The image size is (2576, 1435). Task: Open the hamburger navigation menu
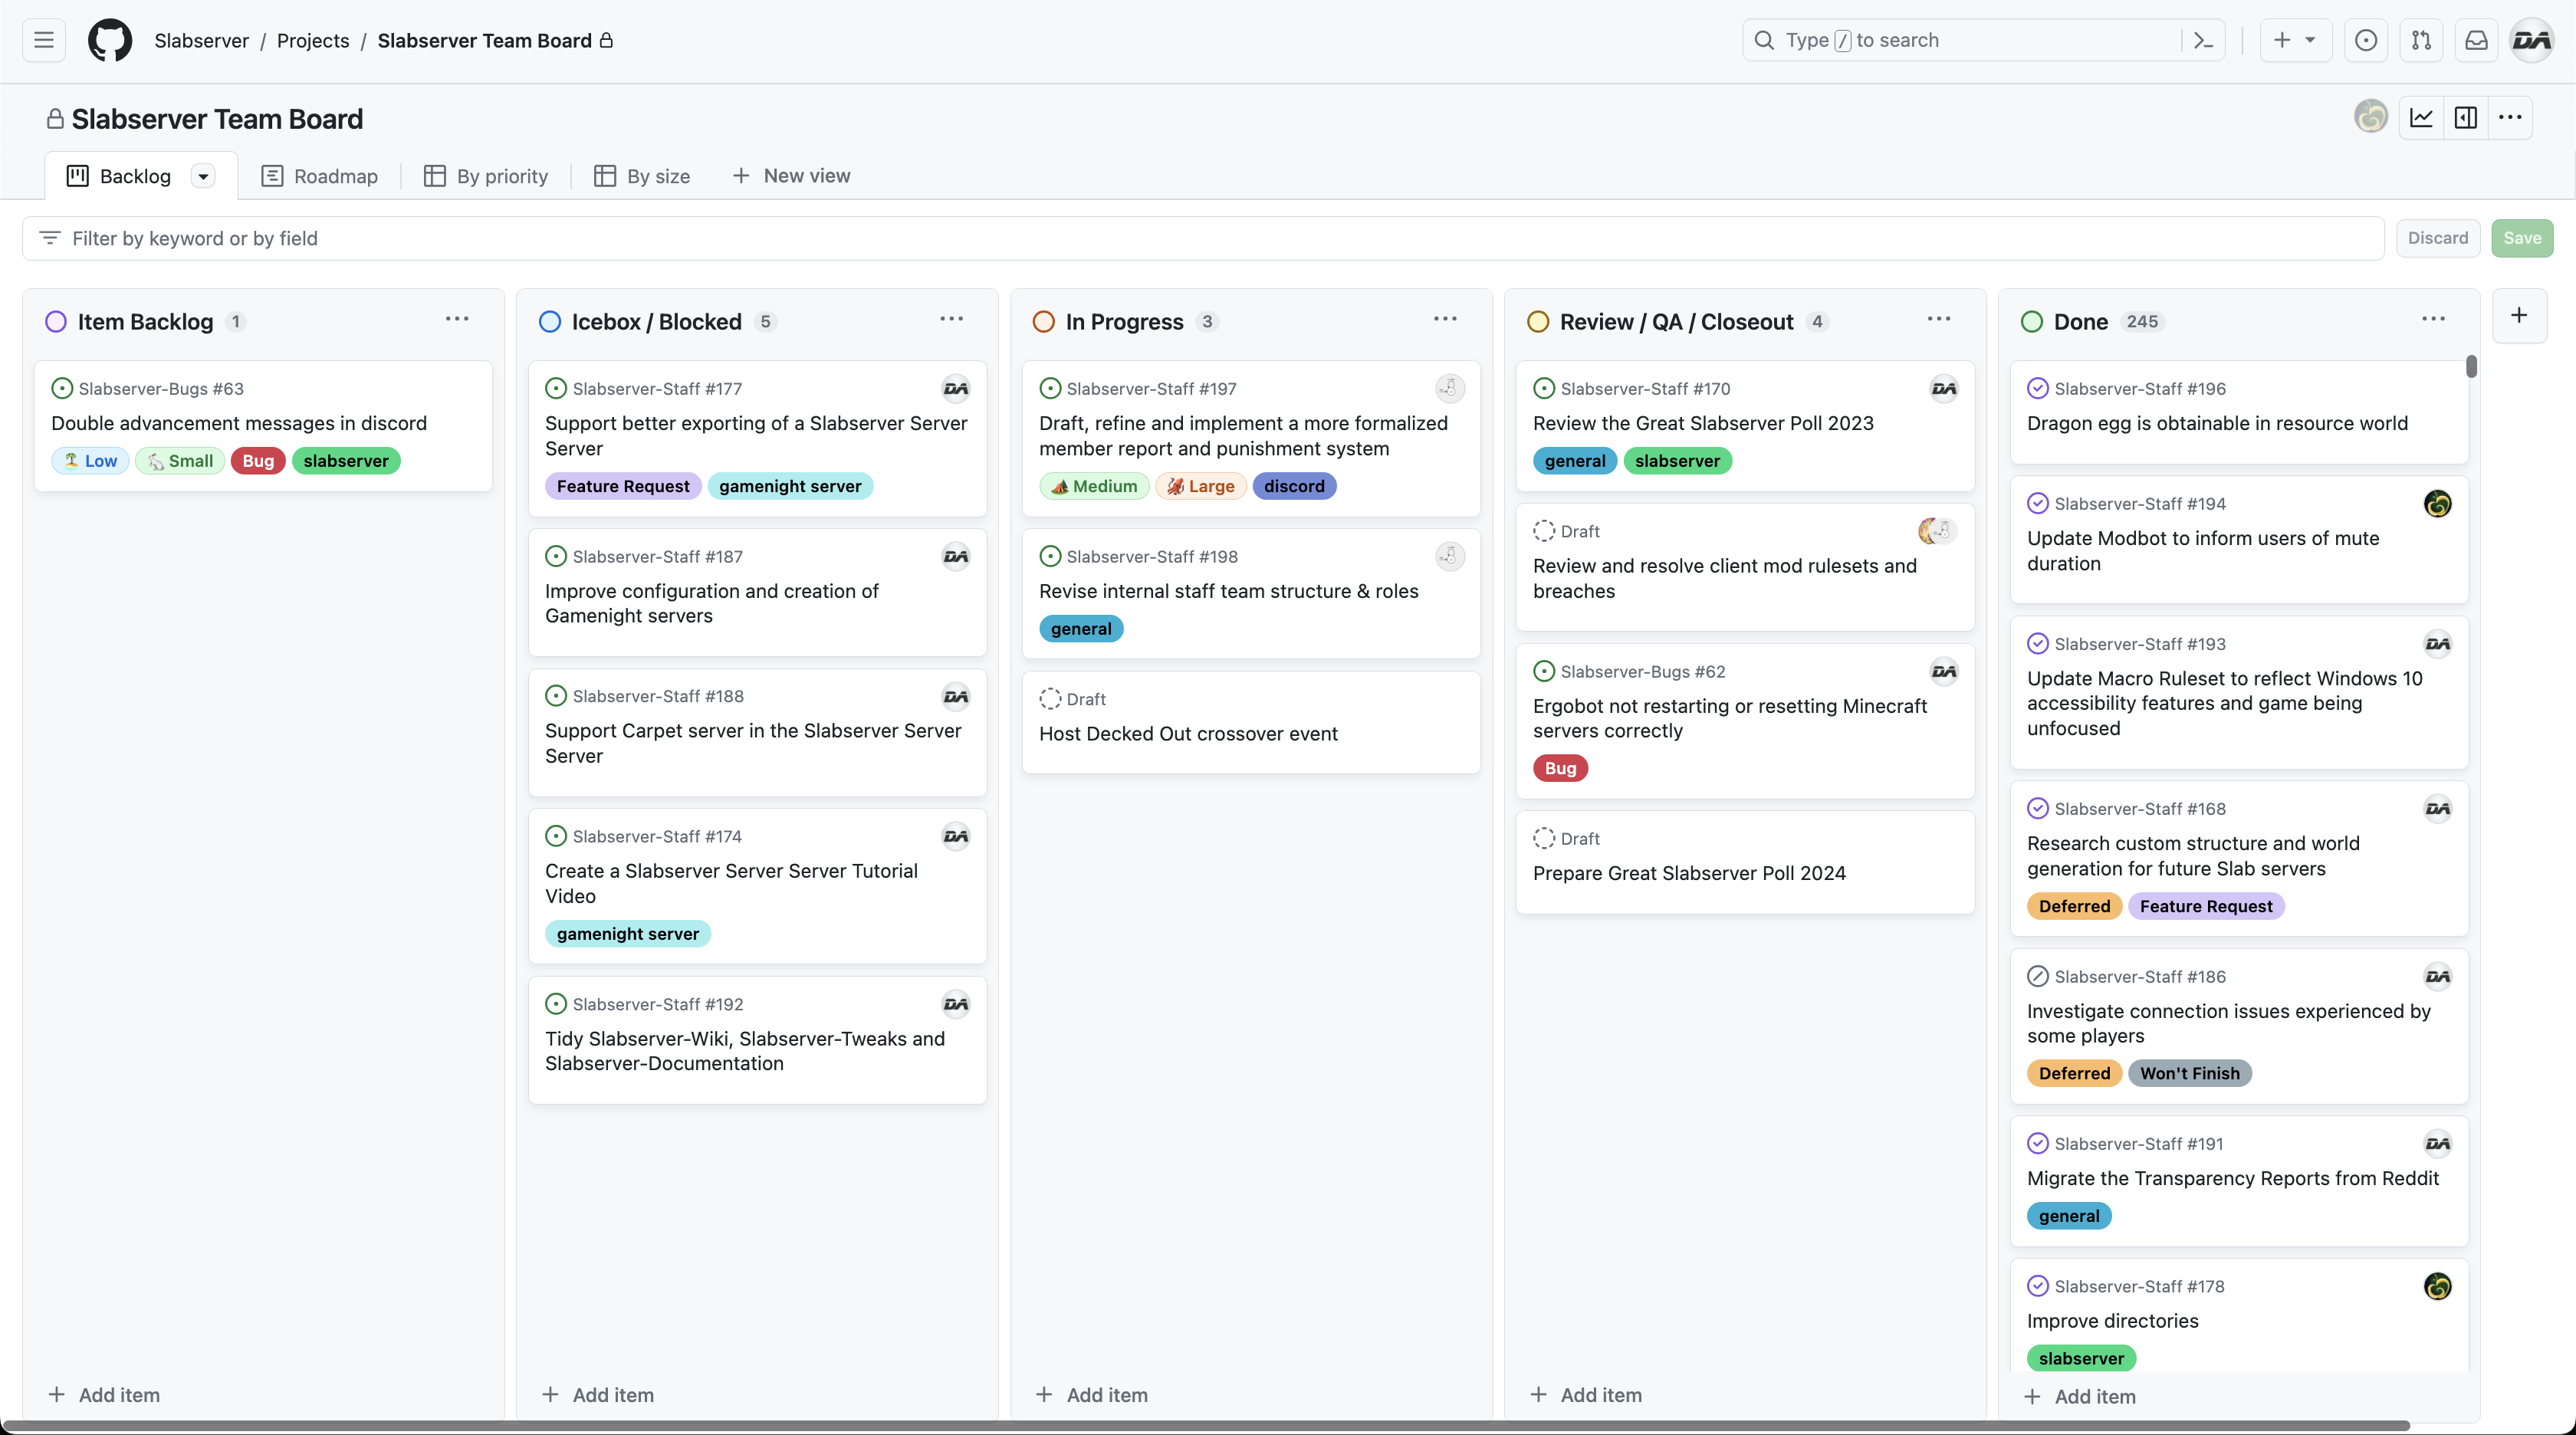click(44, 40)
